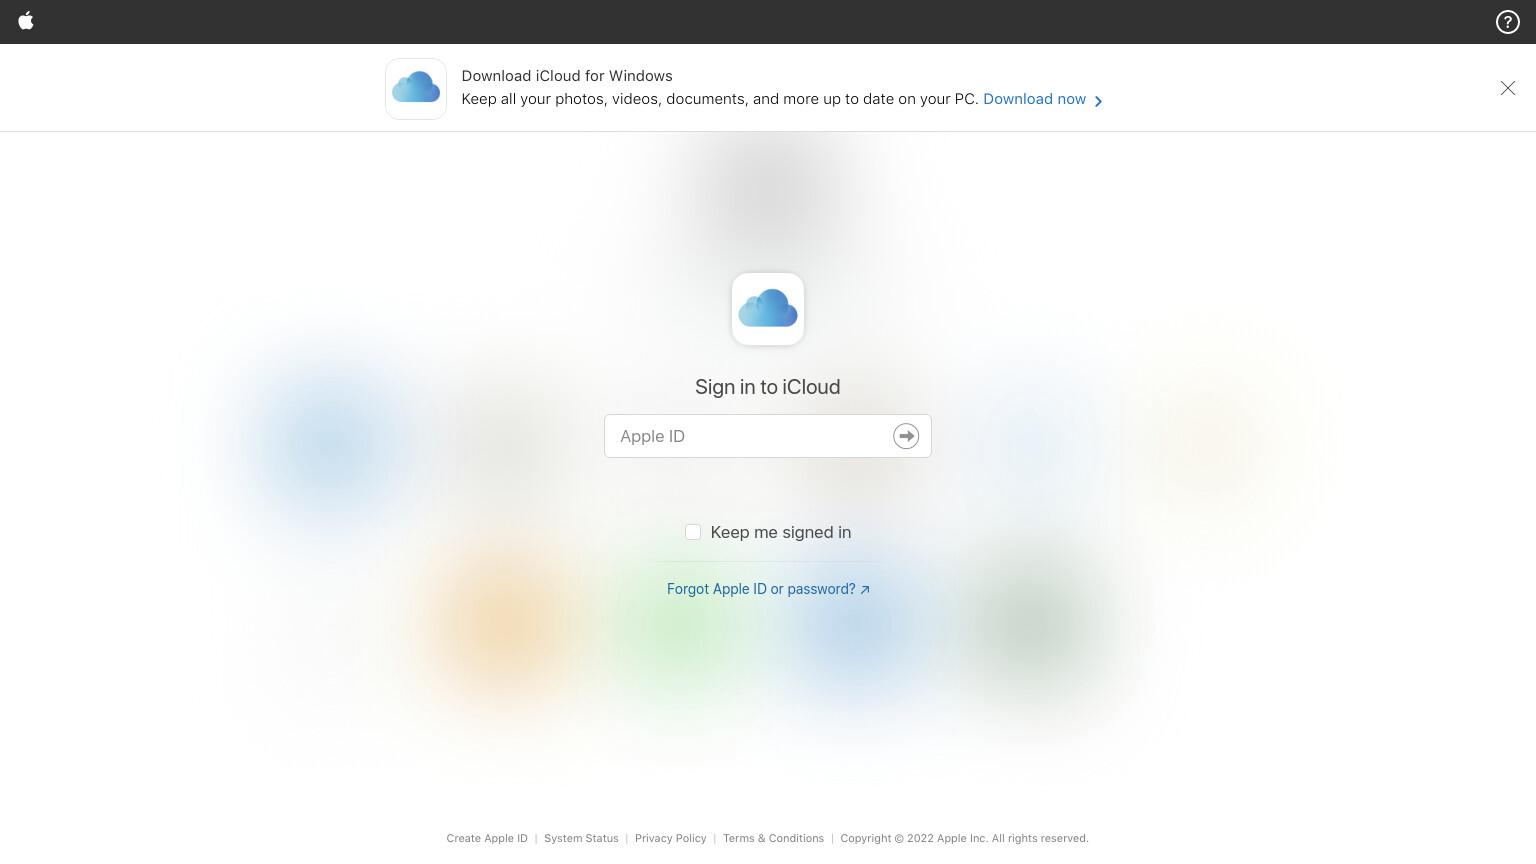
Task: Open Forgot Apple ID or password link
Action: pyautogui.click(x=768, y=589)
